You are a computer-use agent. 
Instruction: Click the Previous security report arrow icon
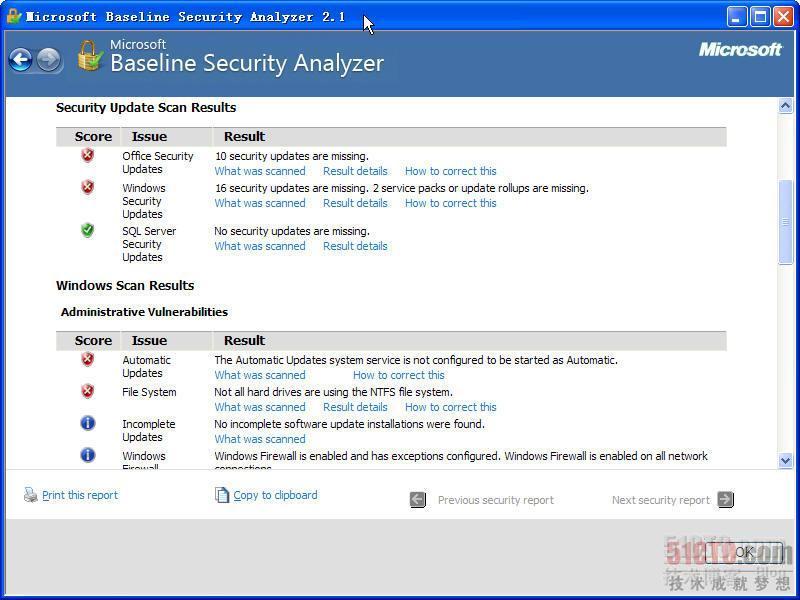pyautogui.click(x=418, y=499)
